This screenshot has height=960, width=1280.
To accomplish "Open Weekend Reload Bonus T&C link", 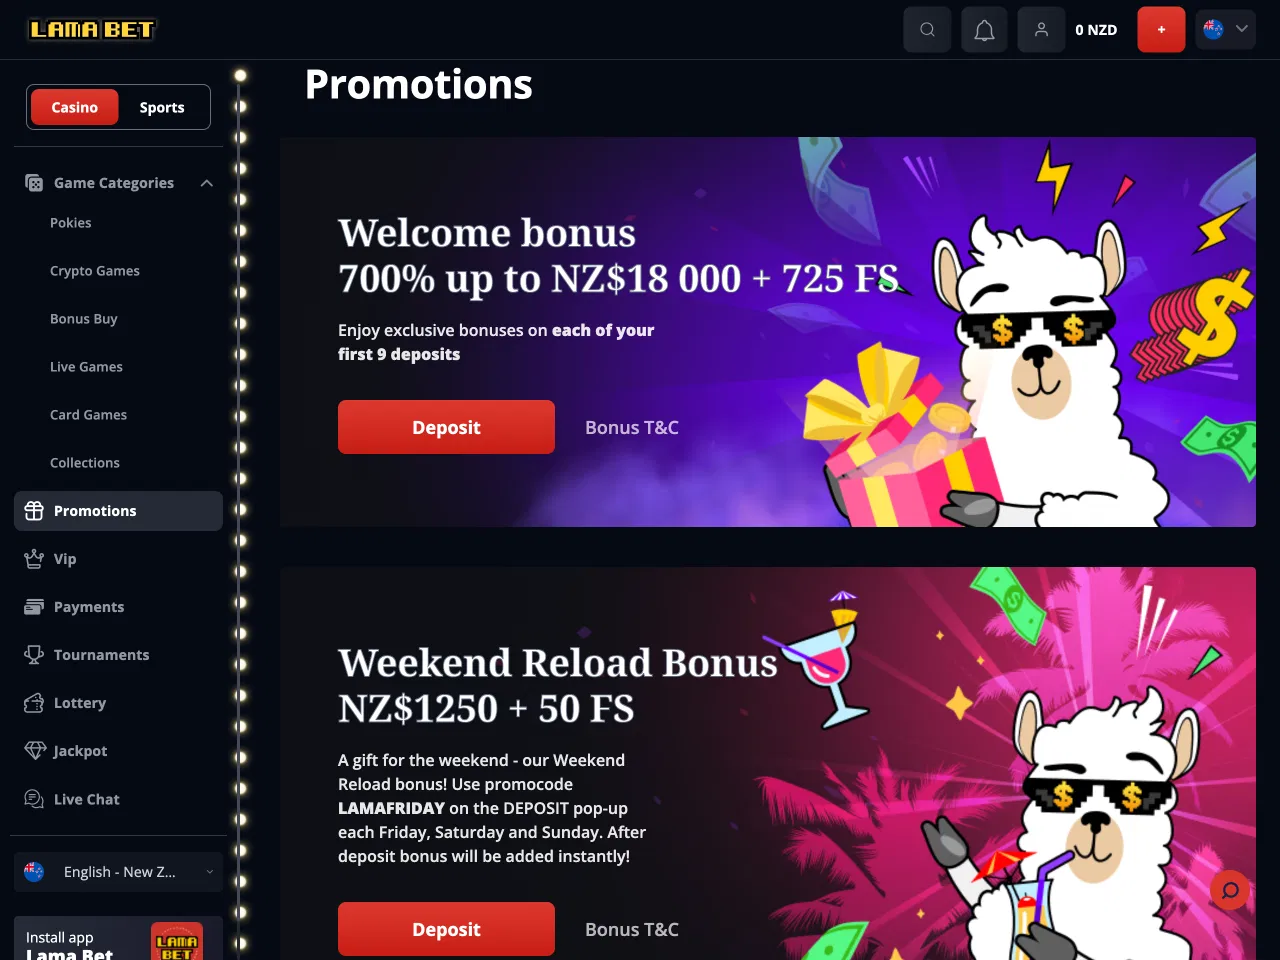I will coord(632,929).
